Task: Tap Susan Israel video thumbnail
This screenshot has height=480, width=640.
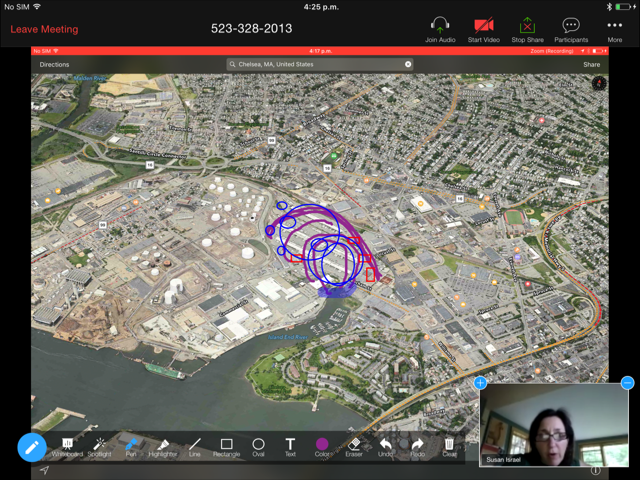Action: click(x=554, y=425)
